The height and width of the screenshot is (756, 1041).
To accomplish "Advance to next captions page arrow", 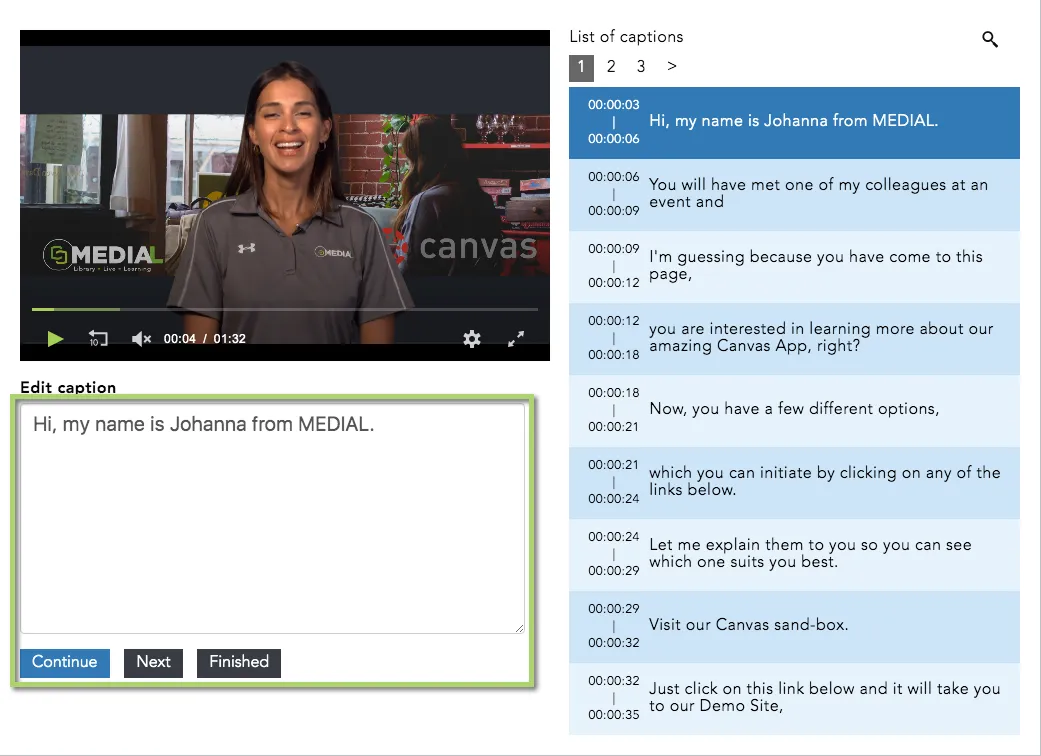I will (x=672, y=66).
